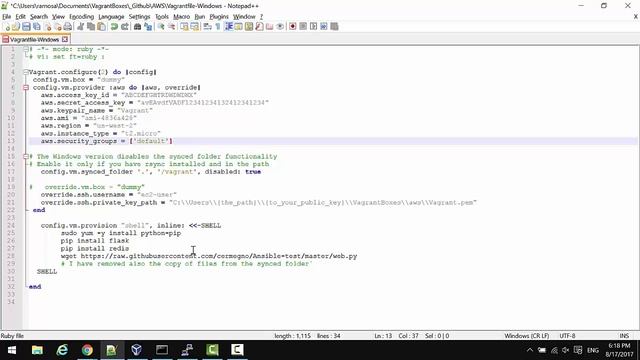Screen dimensions: 640x360
Task: Collapse the comment fold on line 1
Action: tap(26, 49)
